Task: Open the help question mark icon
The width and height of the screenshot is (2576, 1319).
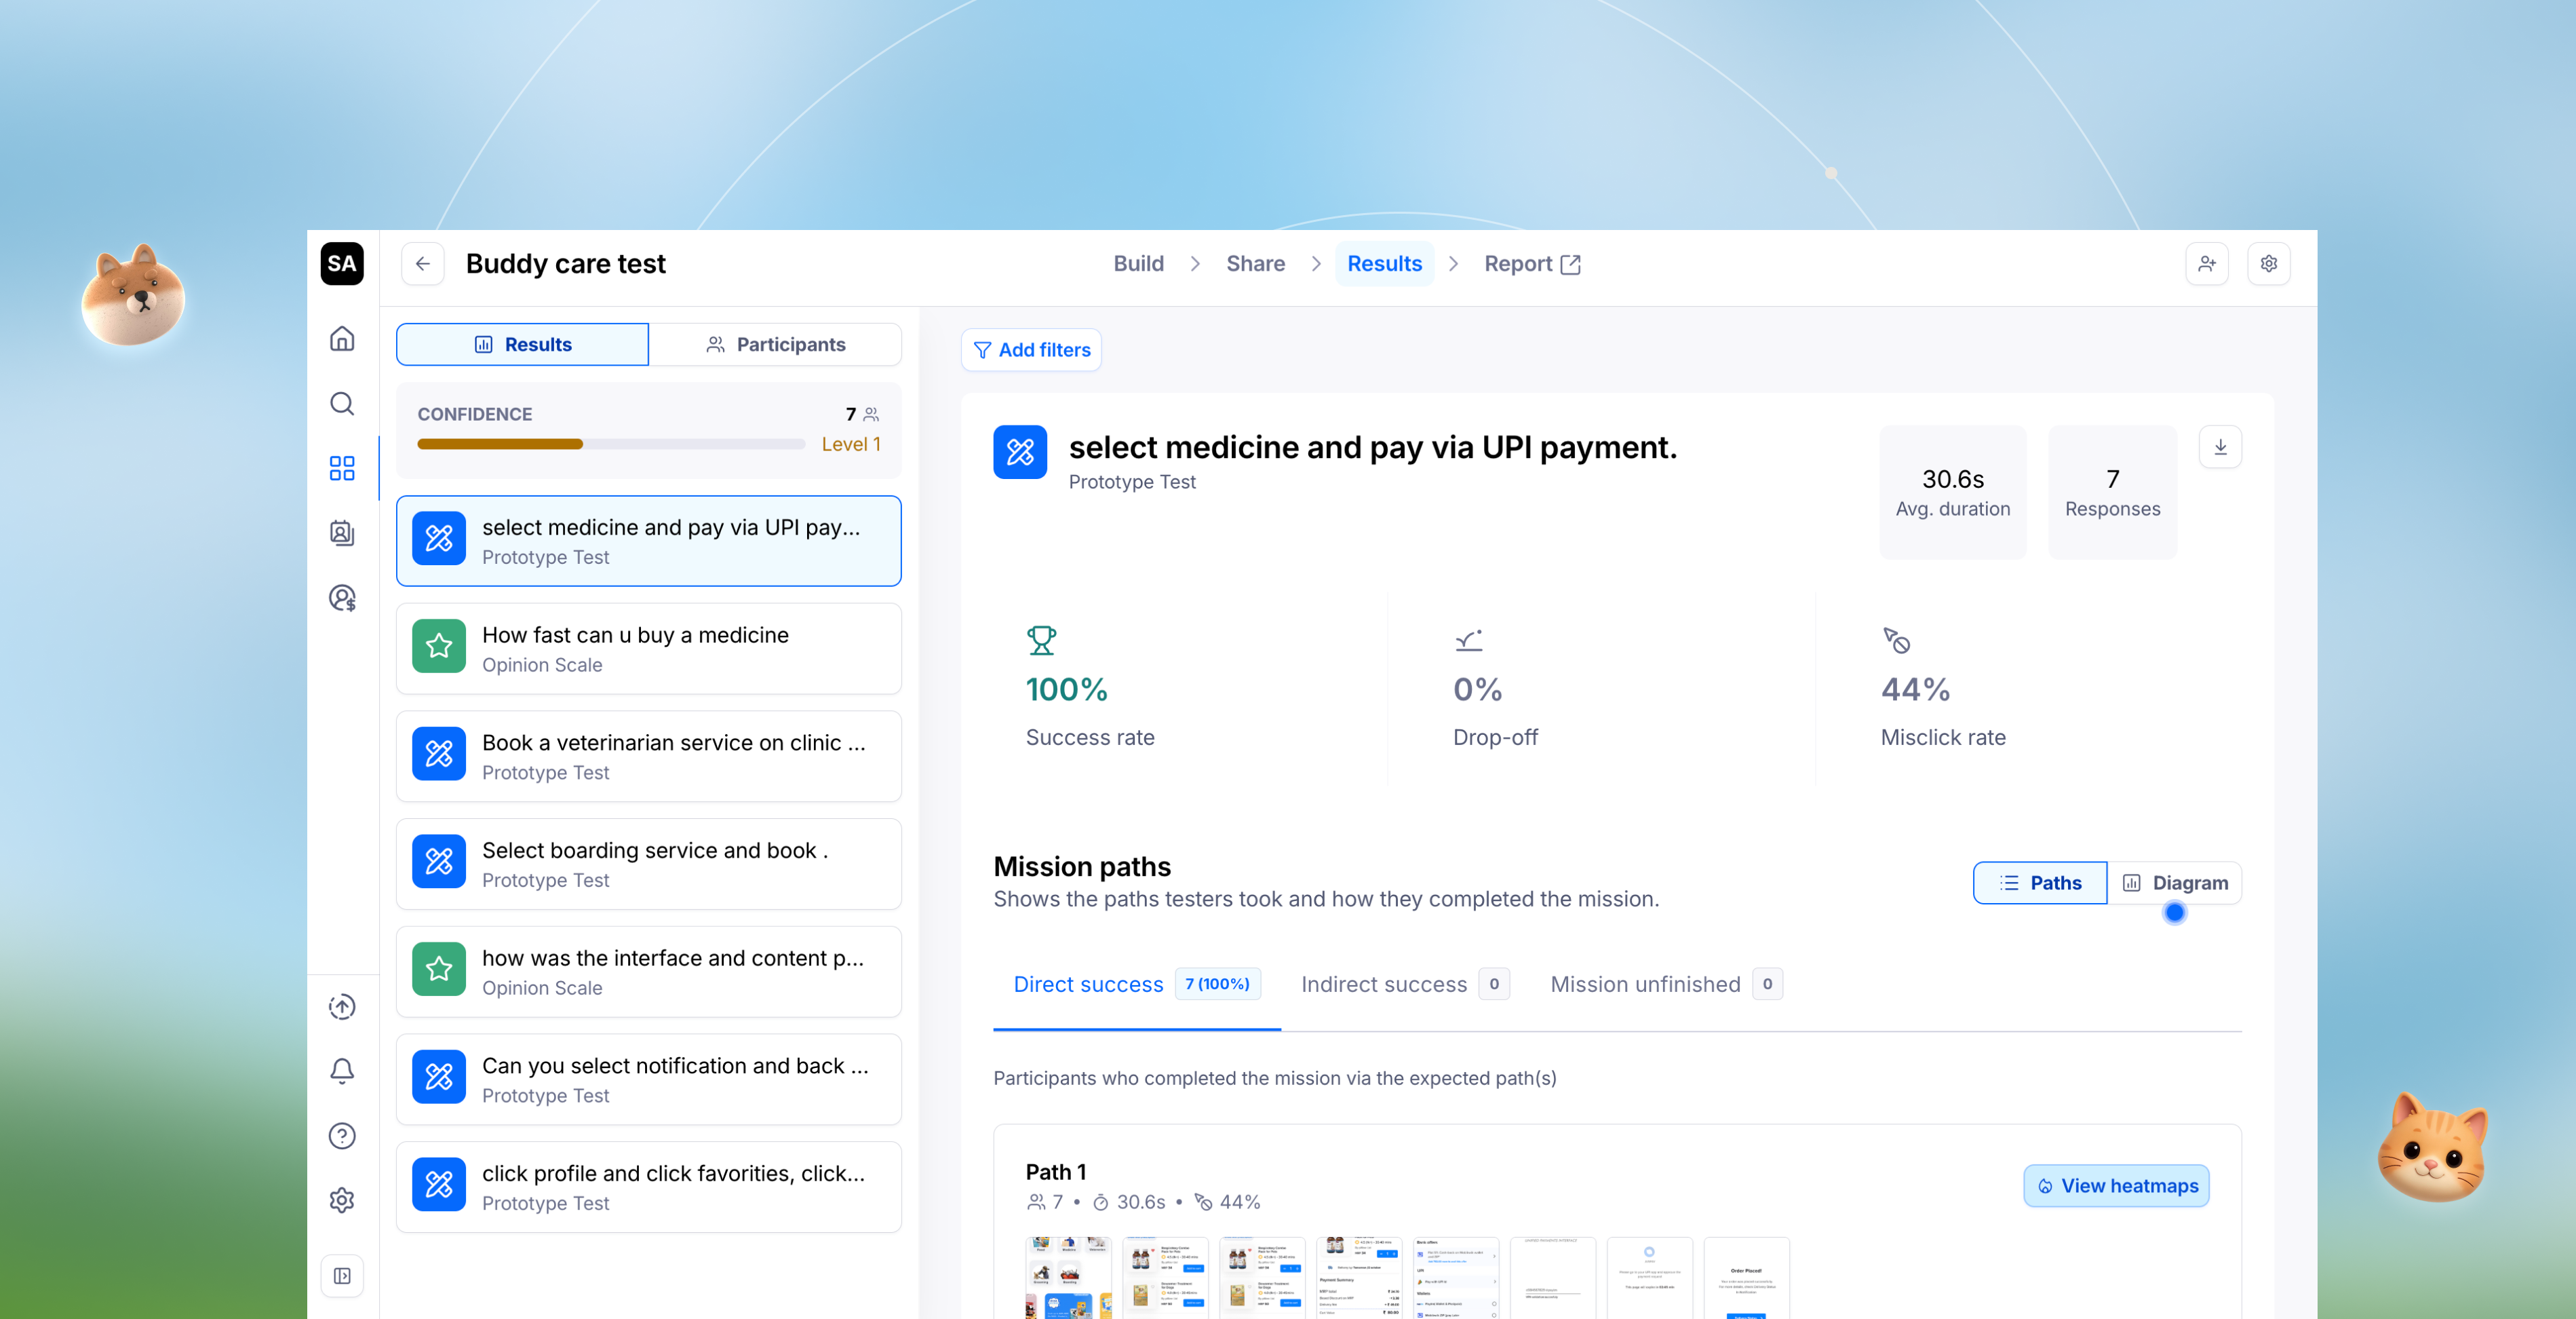Action: click(342, 1136)
